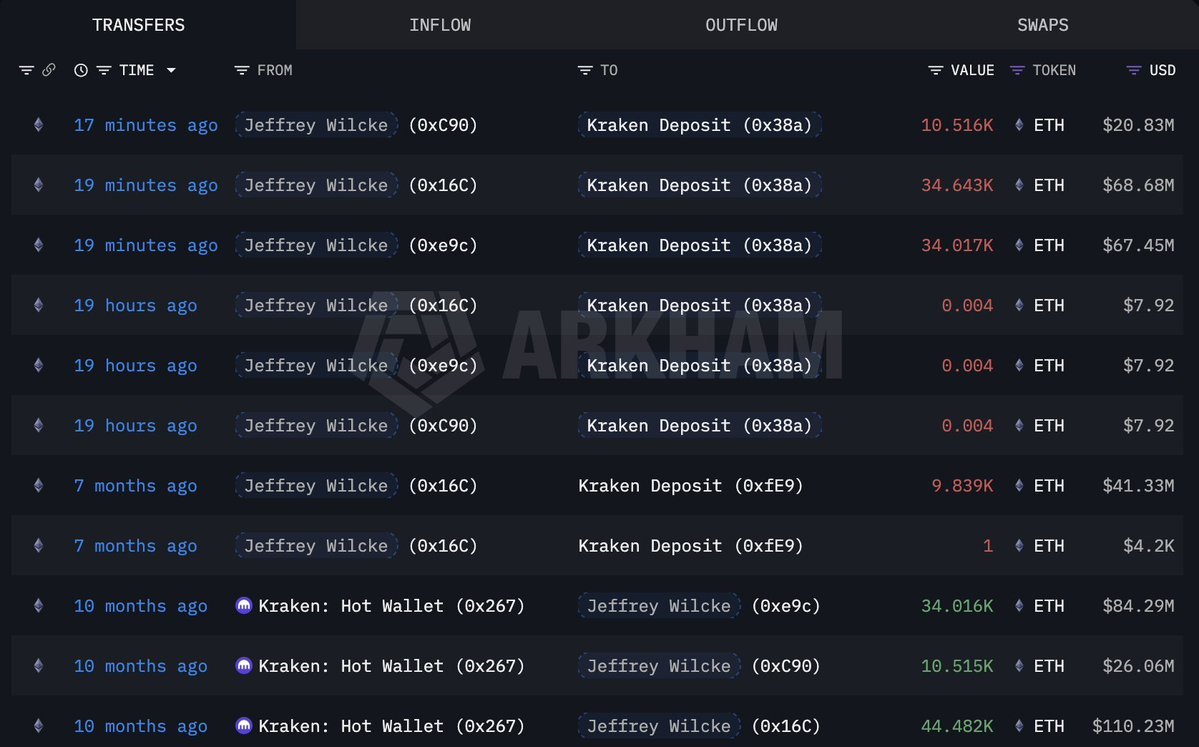
Task: Open the Jeffrey Wilcke (0xC90) entity tag
Action: coord(316,125)
